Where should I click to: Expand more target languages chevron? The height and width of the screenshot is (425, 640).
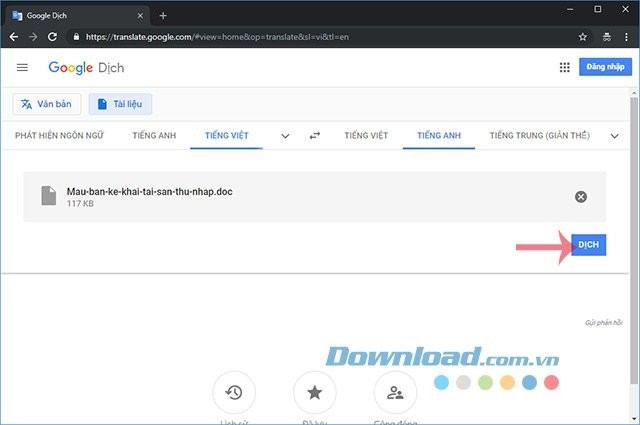(x=614, y=136)
